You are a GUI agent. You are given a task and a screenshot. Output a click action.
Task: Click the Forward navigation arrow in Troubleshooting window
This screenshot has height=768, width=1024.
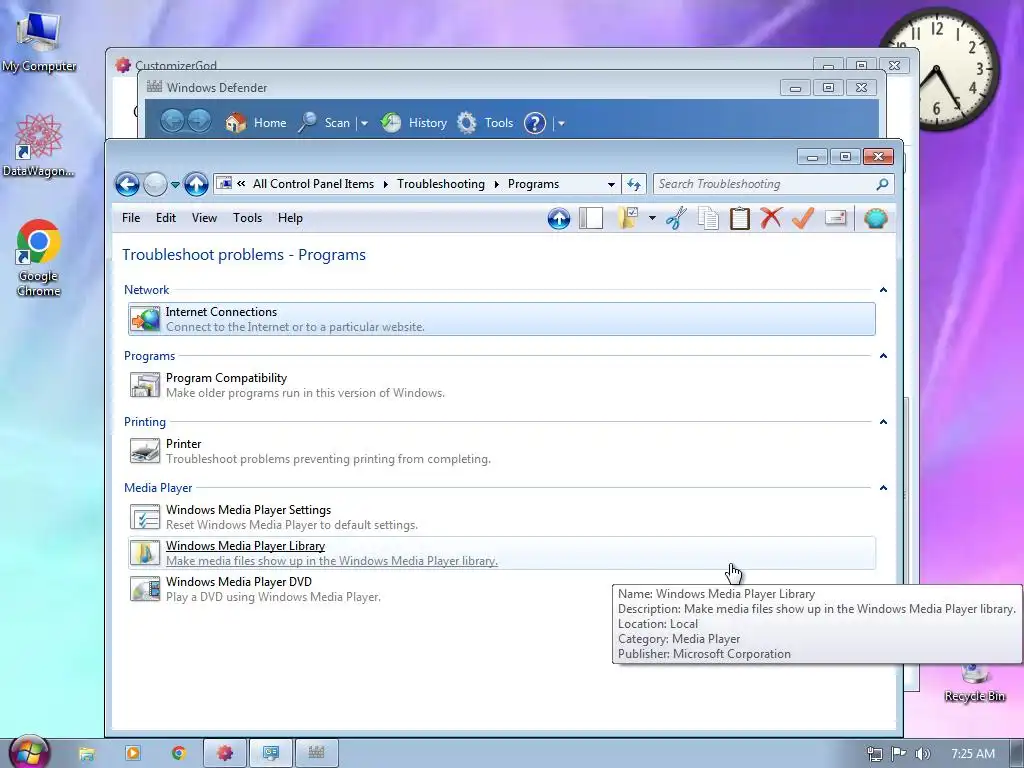(x=155, y=185)
